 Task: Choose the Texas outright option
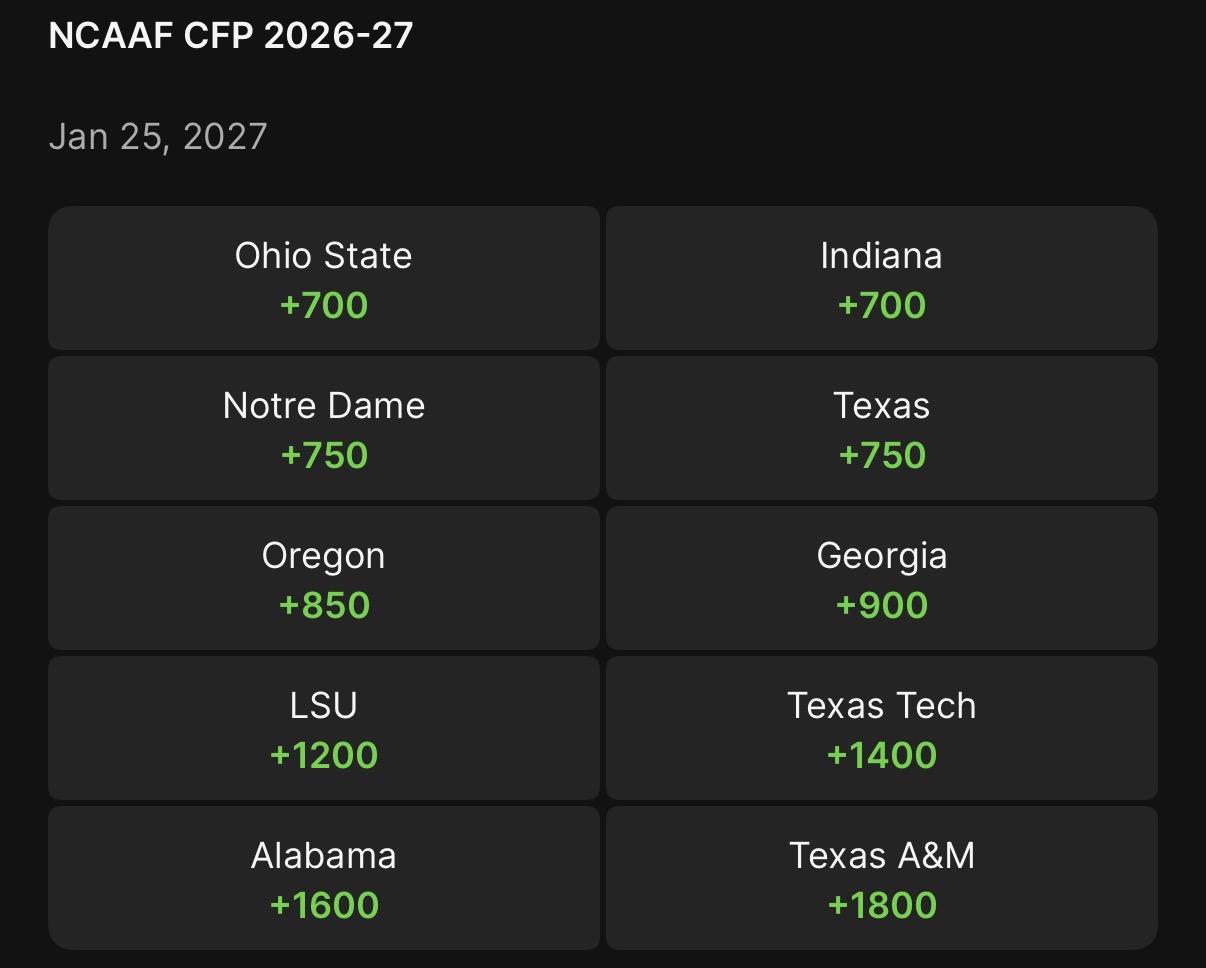[x=881, y=428]
